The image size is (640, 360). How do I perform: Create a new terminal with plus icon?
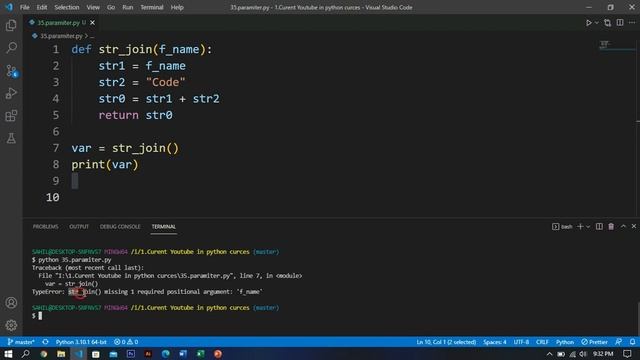point(580,227)
